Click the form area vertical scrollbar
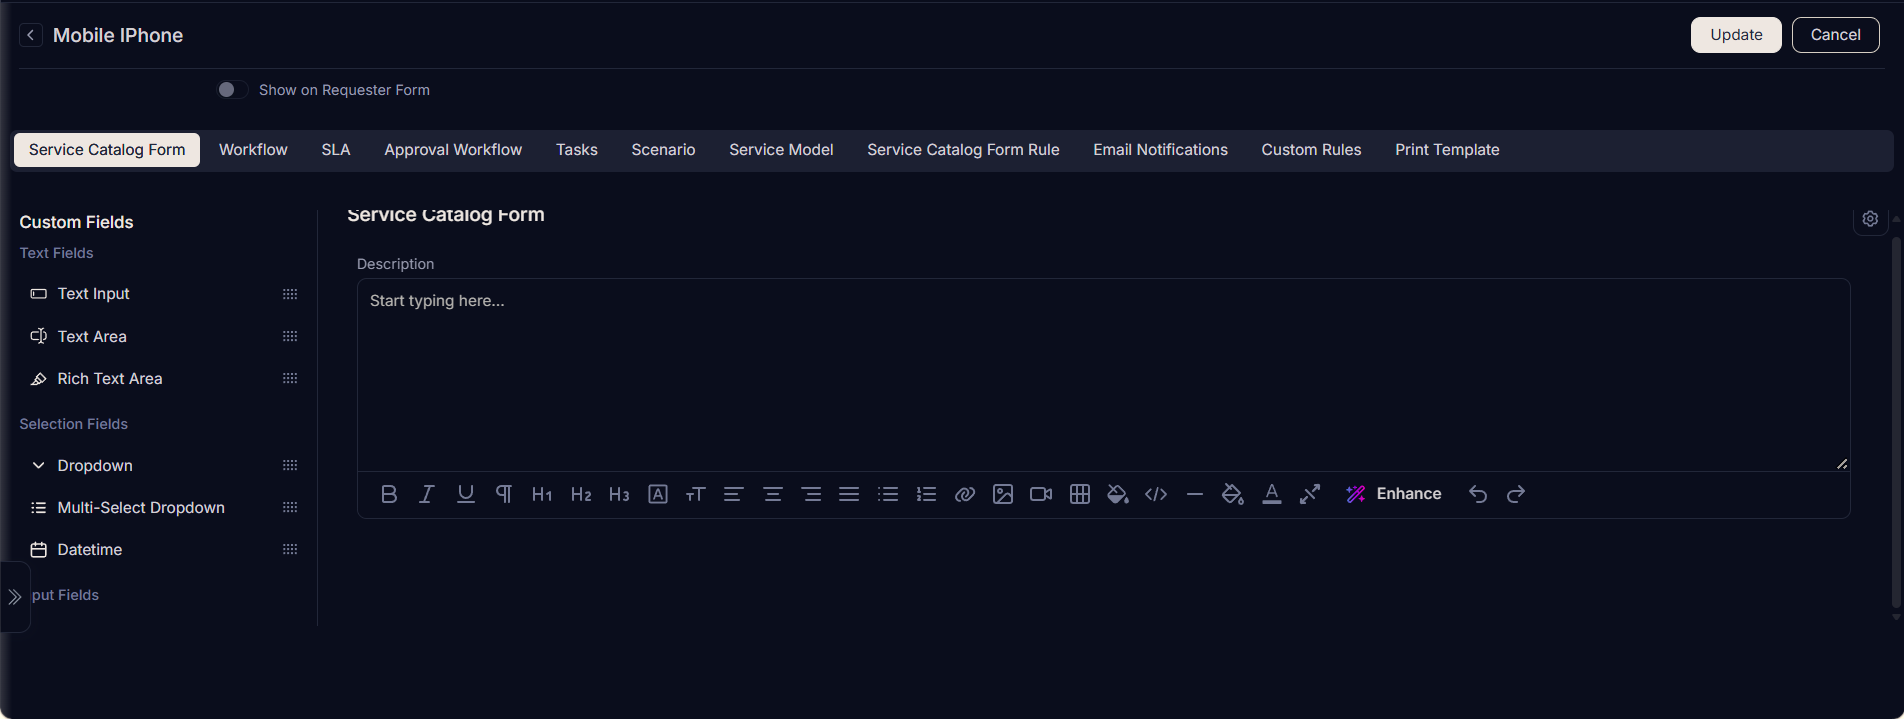The width and height of the screenshot is (1904, 719). tap(1896, 420)
